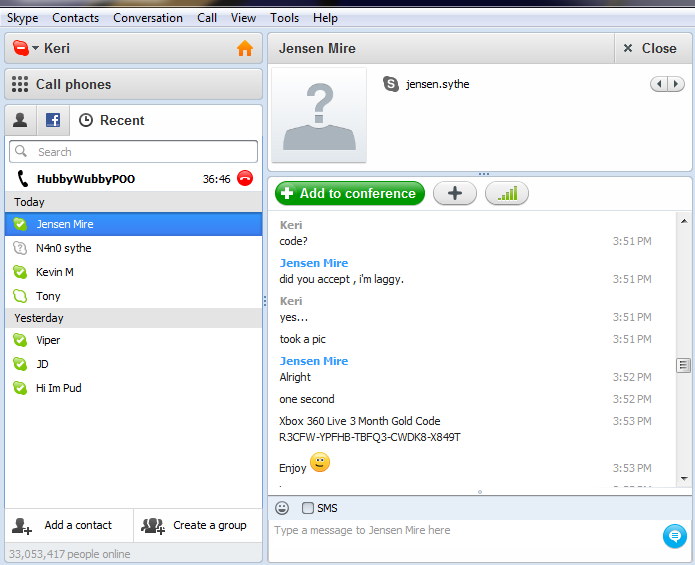The height and width of the screenshot is (565, 695).
Task: Click the 3:53 PM timestamp beside Enjoy
Action: [632, 468]
